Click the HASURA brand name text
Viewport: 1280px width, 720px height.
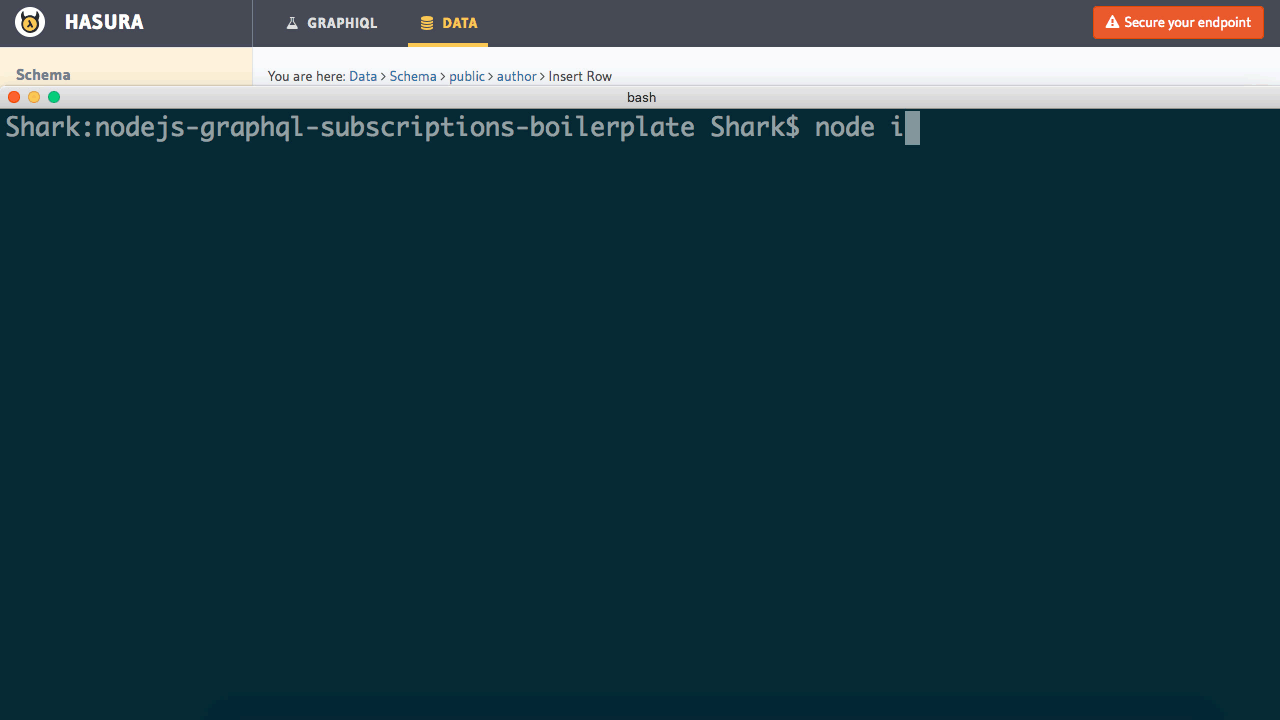(x=104, y=22)
